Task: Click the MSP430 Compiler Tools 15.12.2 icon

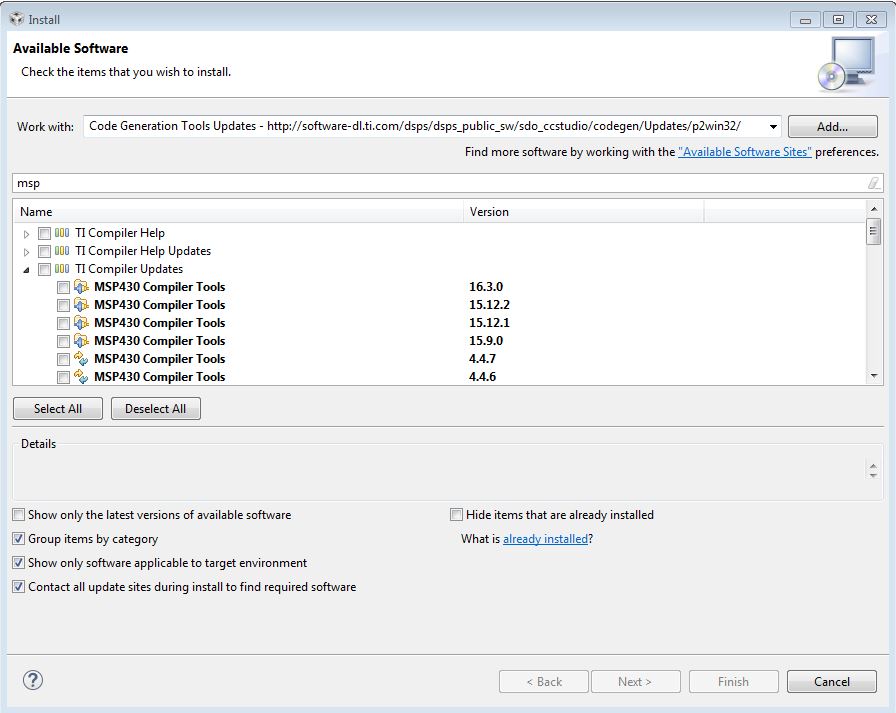Action: 82,305
